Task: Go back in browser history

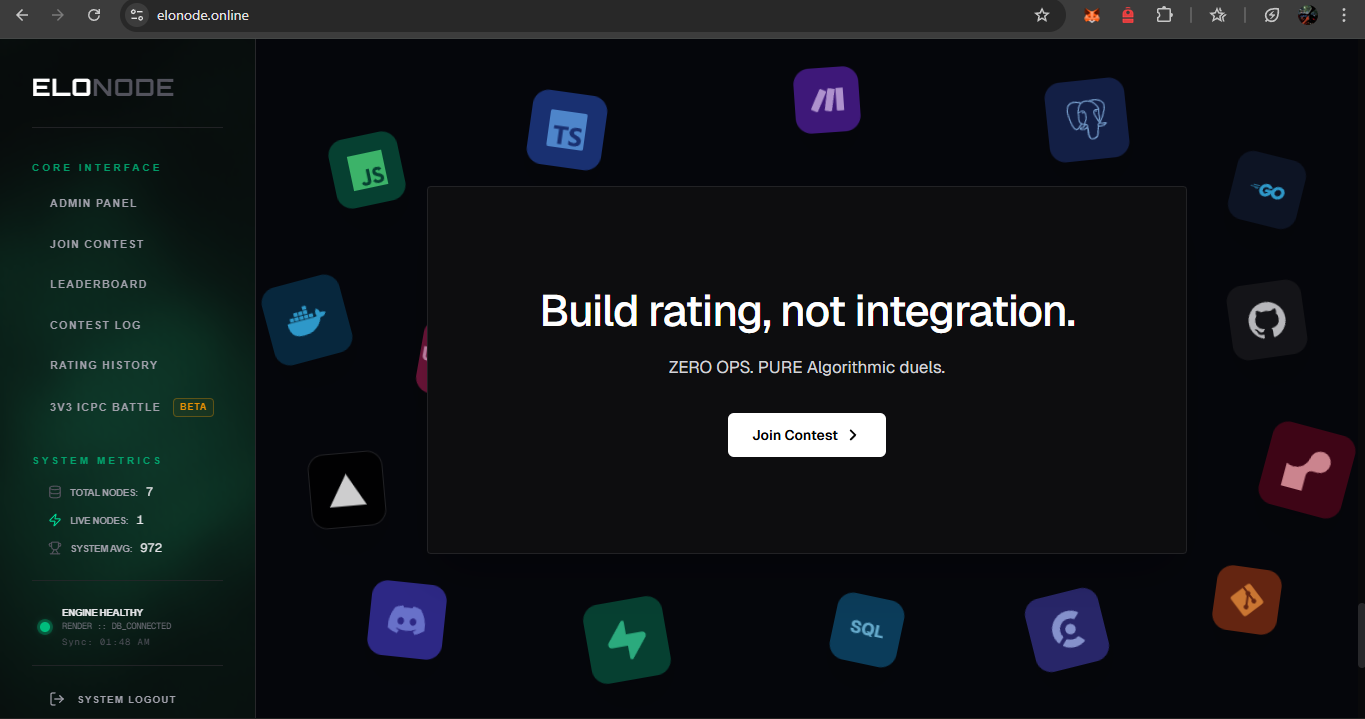Action: [x=22, y=15]
